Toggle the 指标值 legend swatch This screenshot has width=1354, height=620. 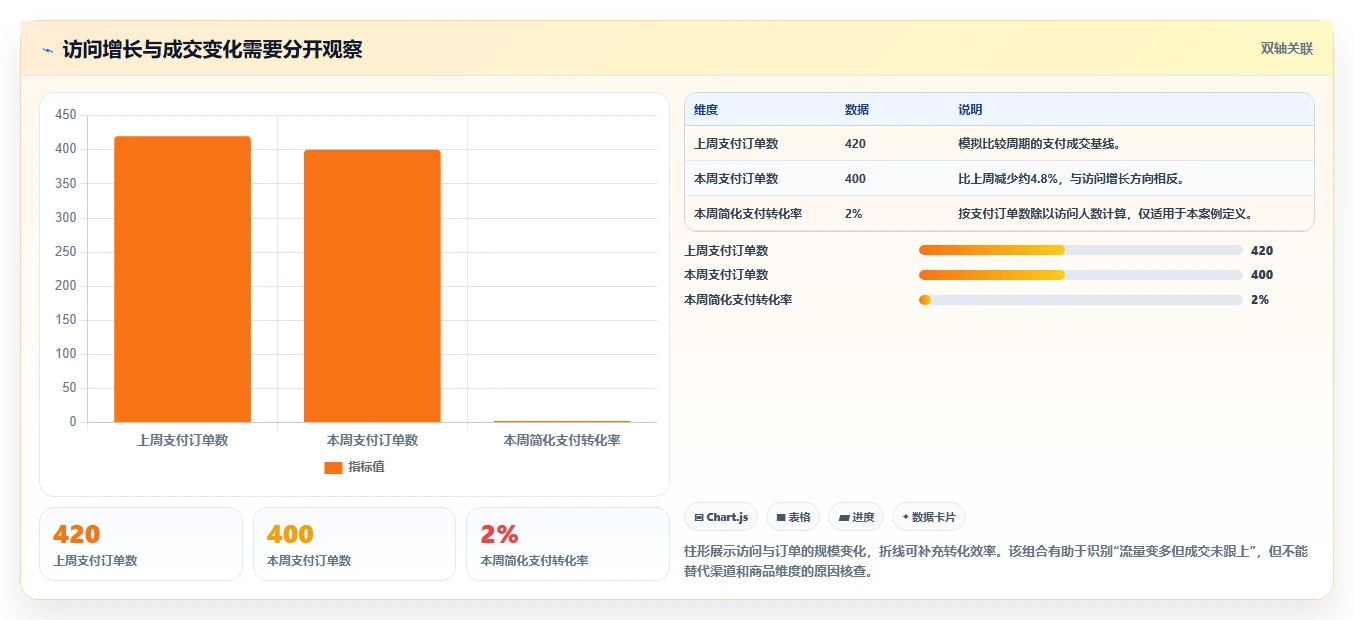333,467
